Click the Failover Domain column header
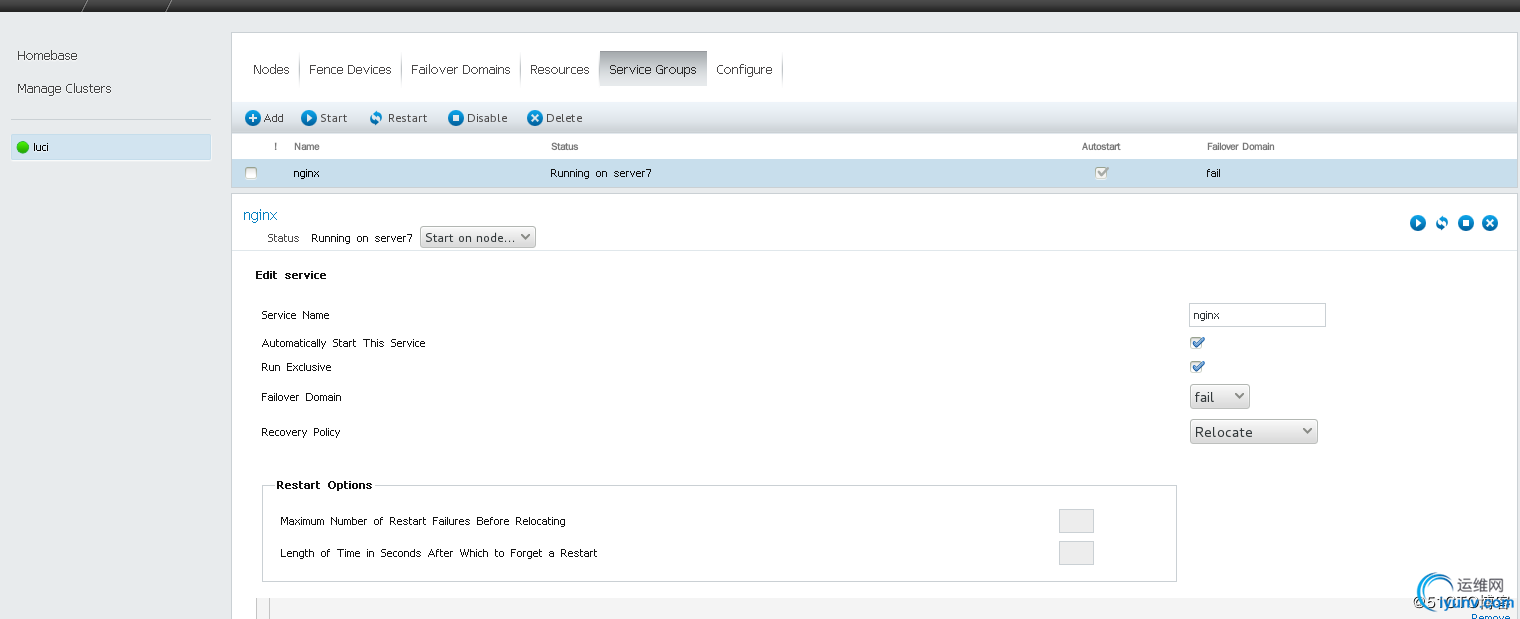Screen dimensions: 1520x619 click(x=1241, y=147)
